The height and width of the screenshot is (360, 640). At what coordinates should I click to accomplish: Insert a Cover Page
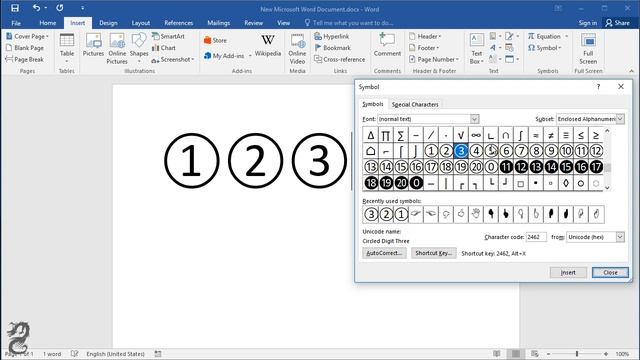pos(27,36)
